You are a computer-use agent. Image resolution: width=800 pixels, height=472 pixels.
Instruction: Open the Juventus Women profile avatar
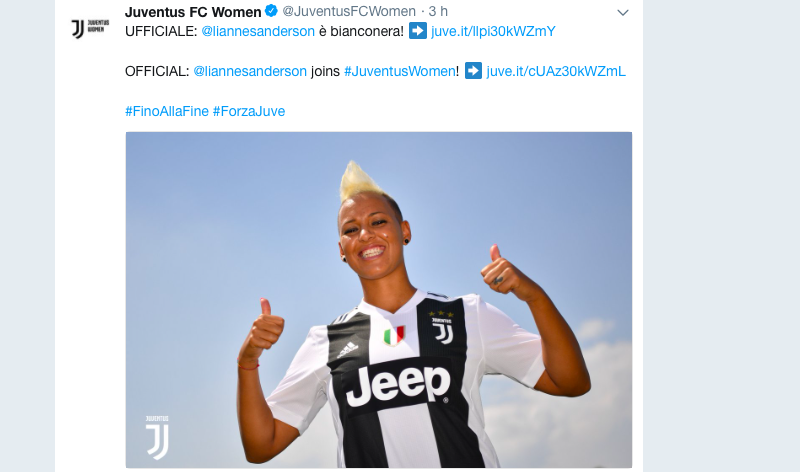pos(90,29)
